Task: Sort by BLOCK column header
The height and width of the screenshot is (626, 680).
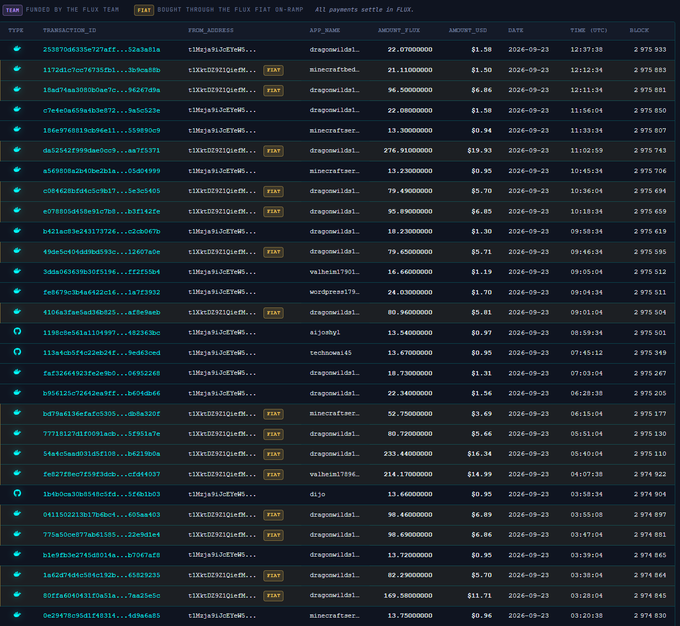Action: click(639, 30)
